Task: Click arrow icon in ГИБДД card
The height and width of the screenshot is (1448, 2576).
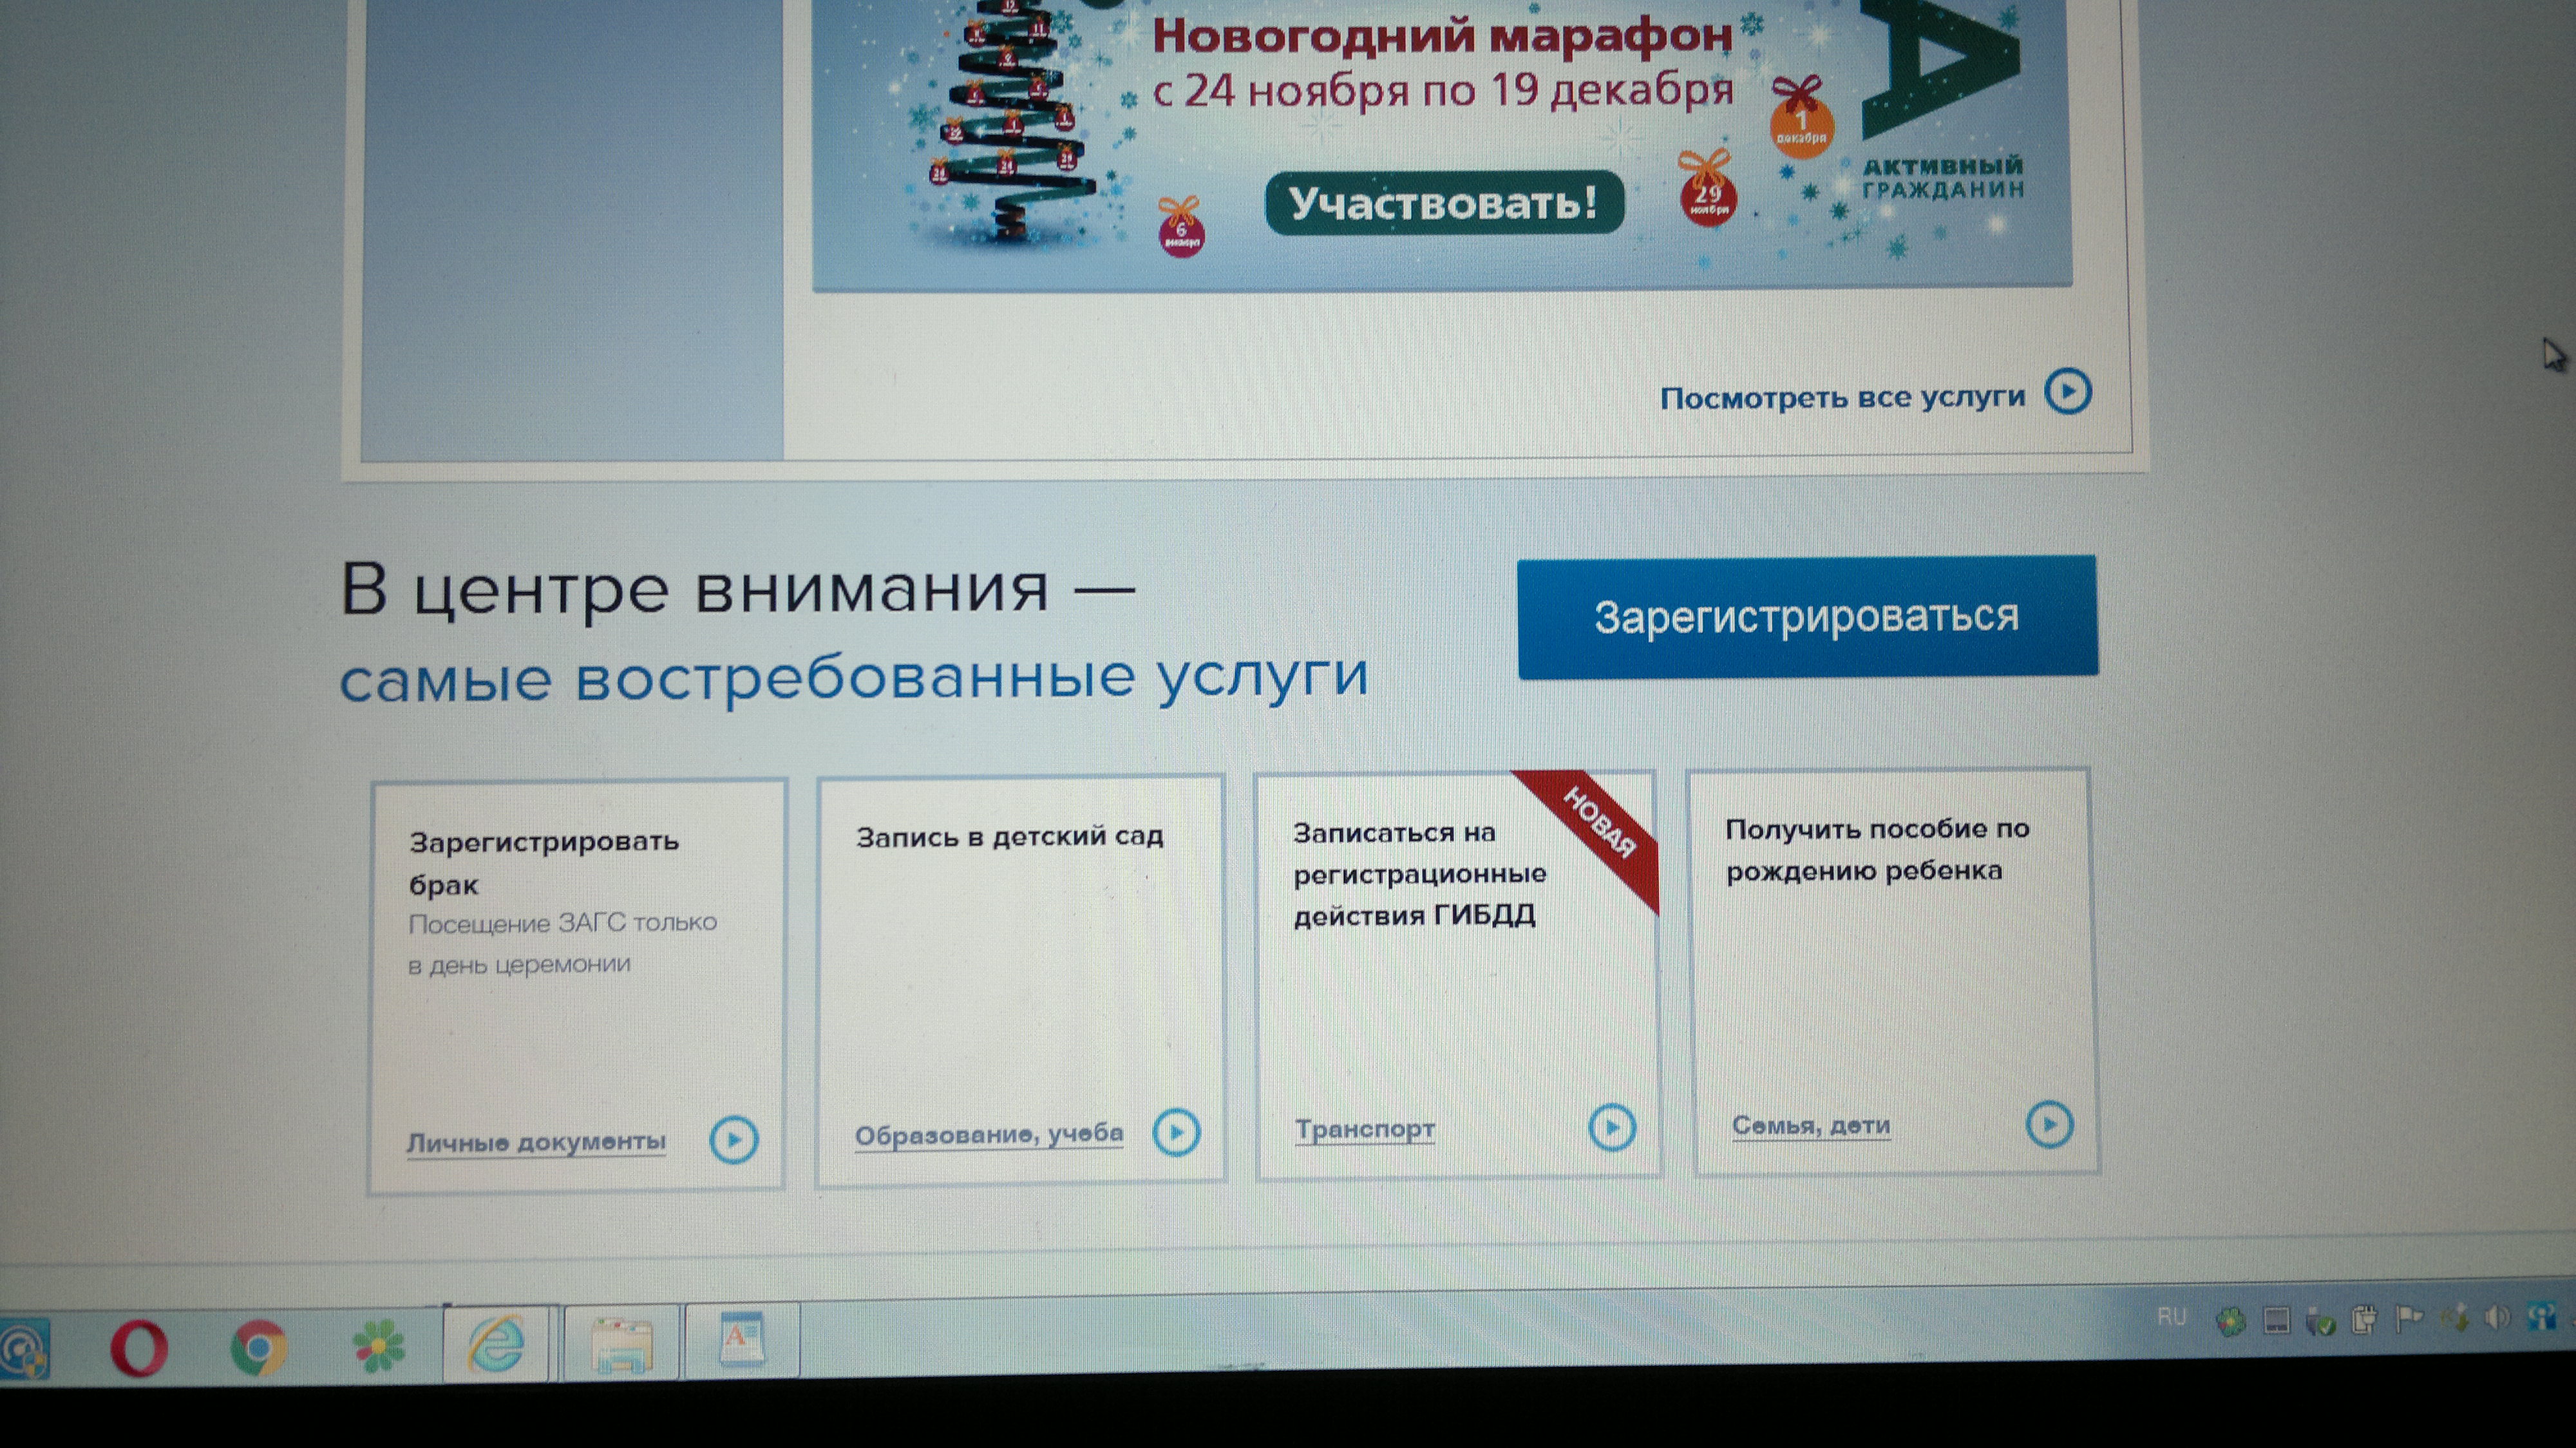Action: [x=1612, y=1127]
